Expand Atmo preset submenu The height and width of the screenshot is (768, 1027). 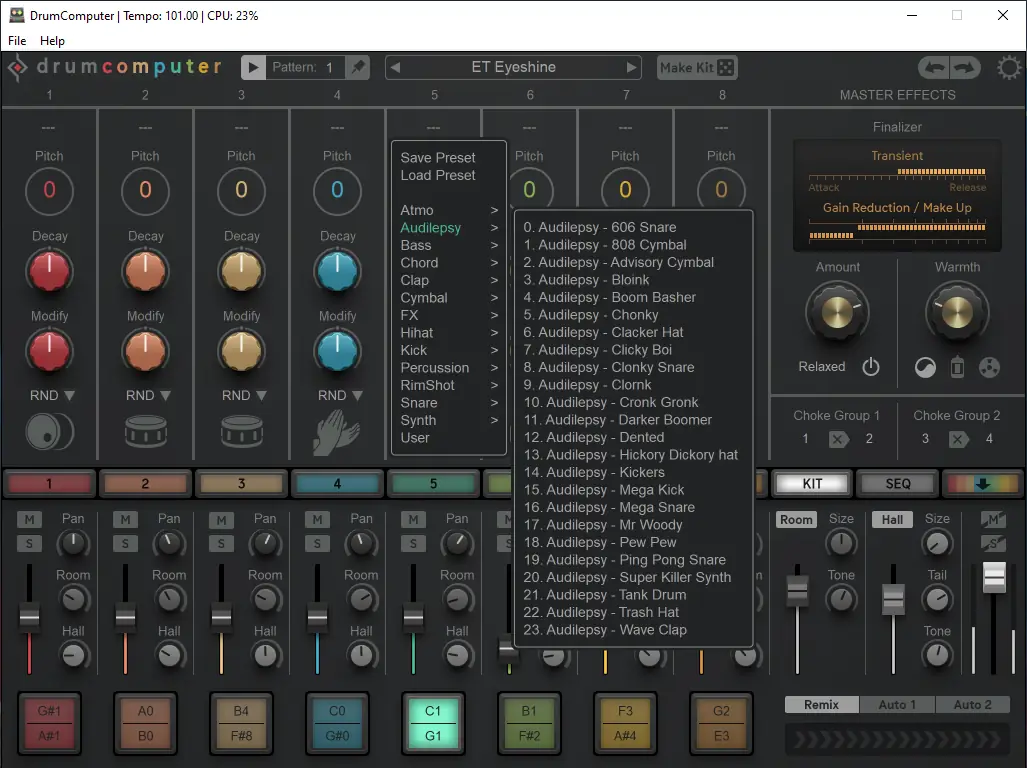449,210
